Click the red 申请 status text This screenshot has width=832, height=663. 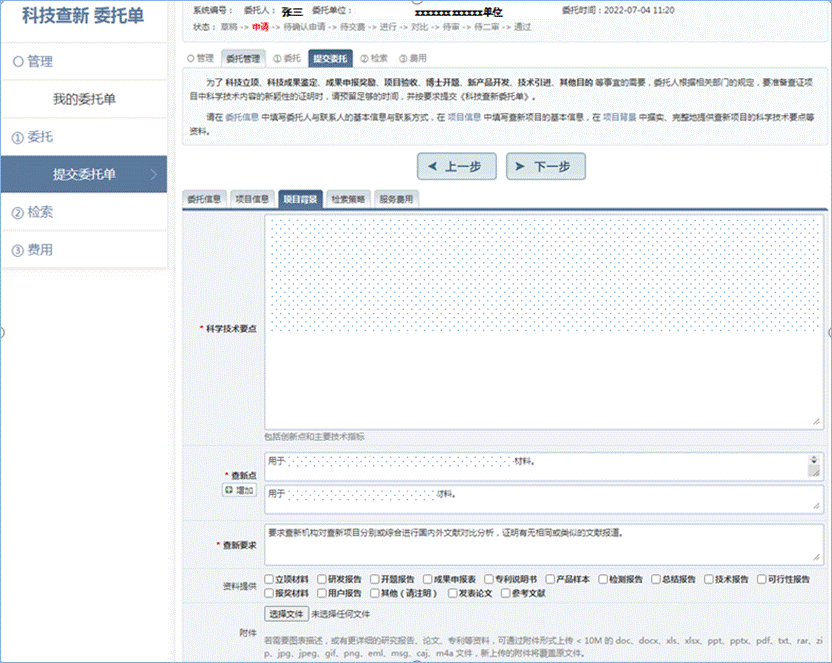click(261, 27)
